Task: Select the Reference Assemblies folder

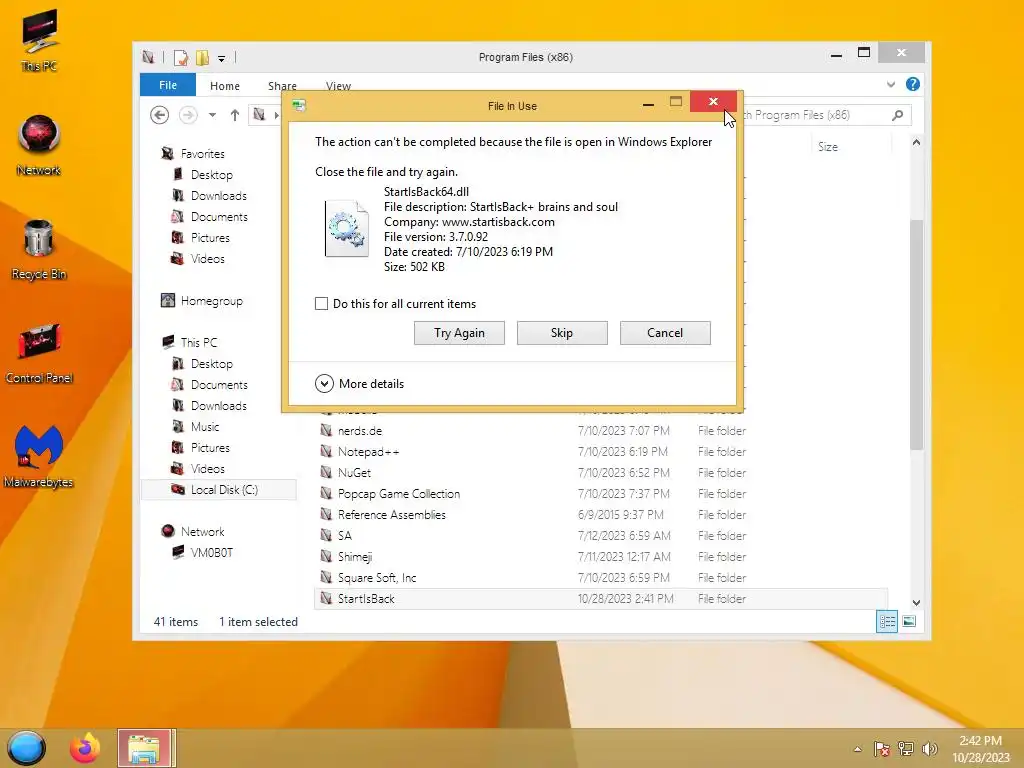Action: point(601,515)
